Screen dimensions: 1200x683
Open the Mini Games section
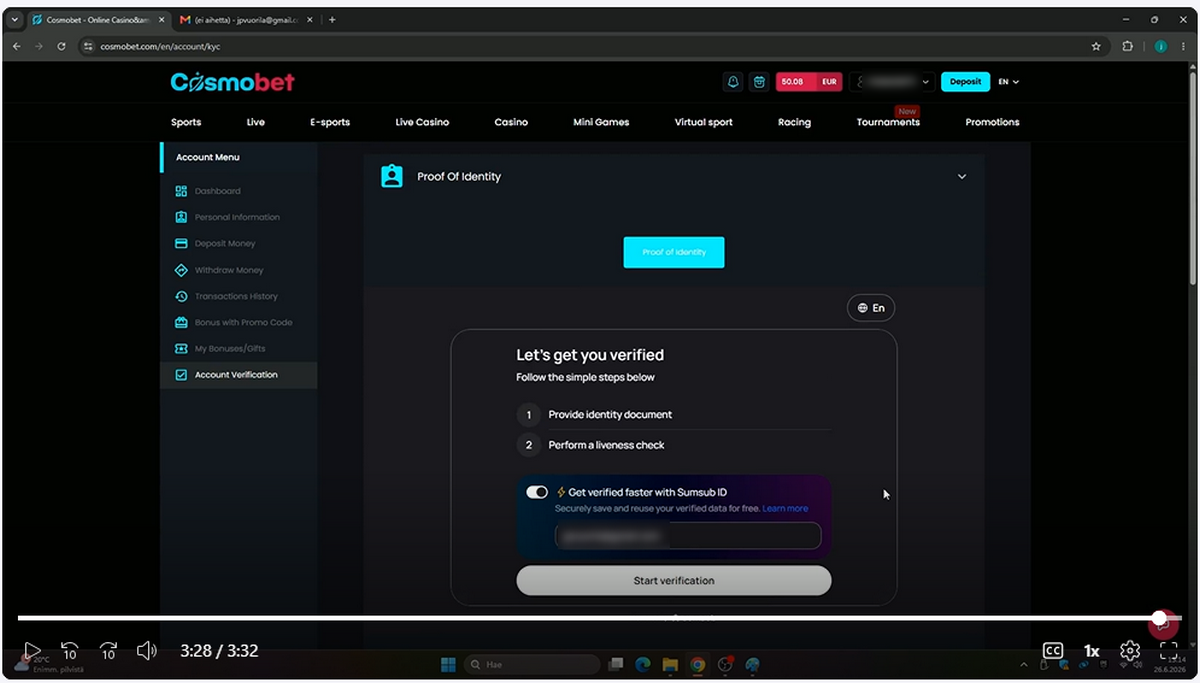pyautogui.click(x=601, y=122)
